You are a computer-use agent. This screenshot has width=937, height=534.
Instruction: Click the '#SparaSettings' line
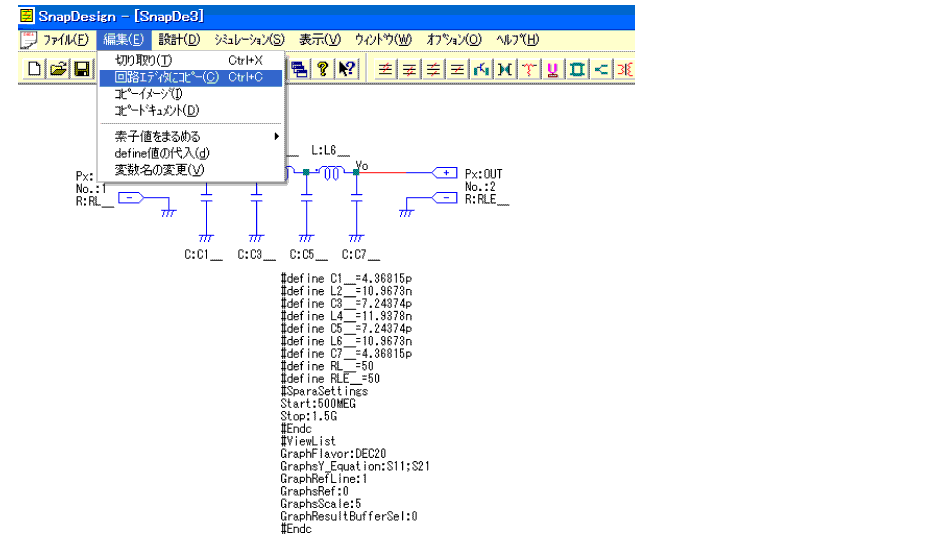(x=324, y=391)
